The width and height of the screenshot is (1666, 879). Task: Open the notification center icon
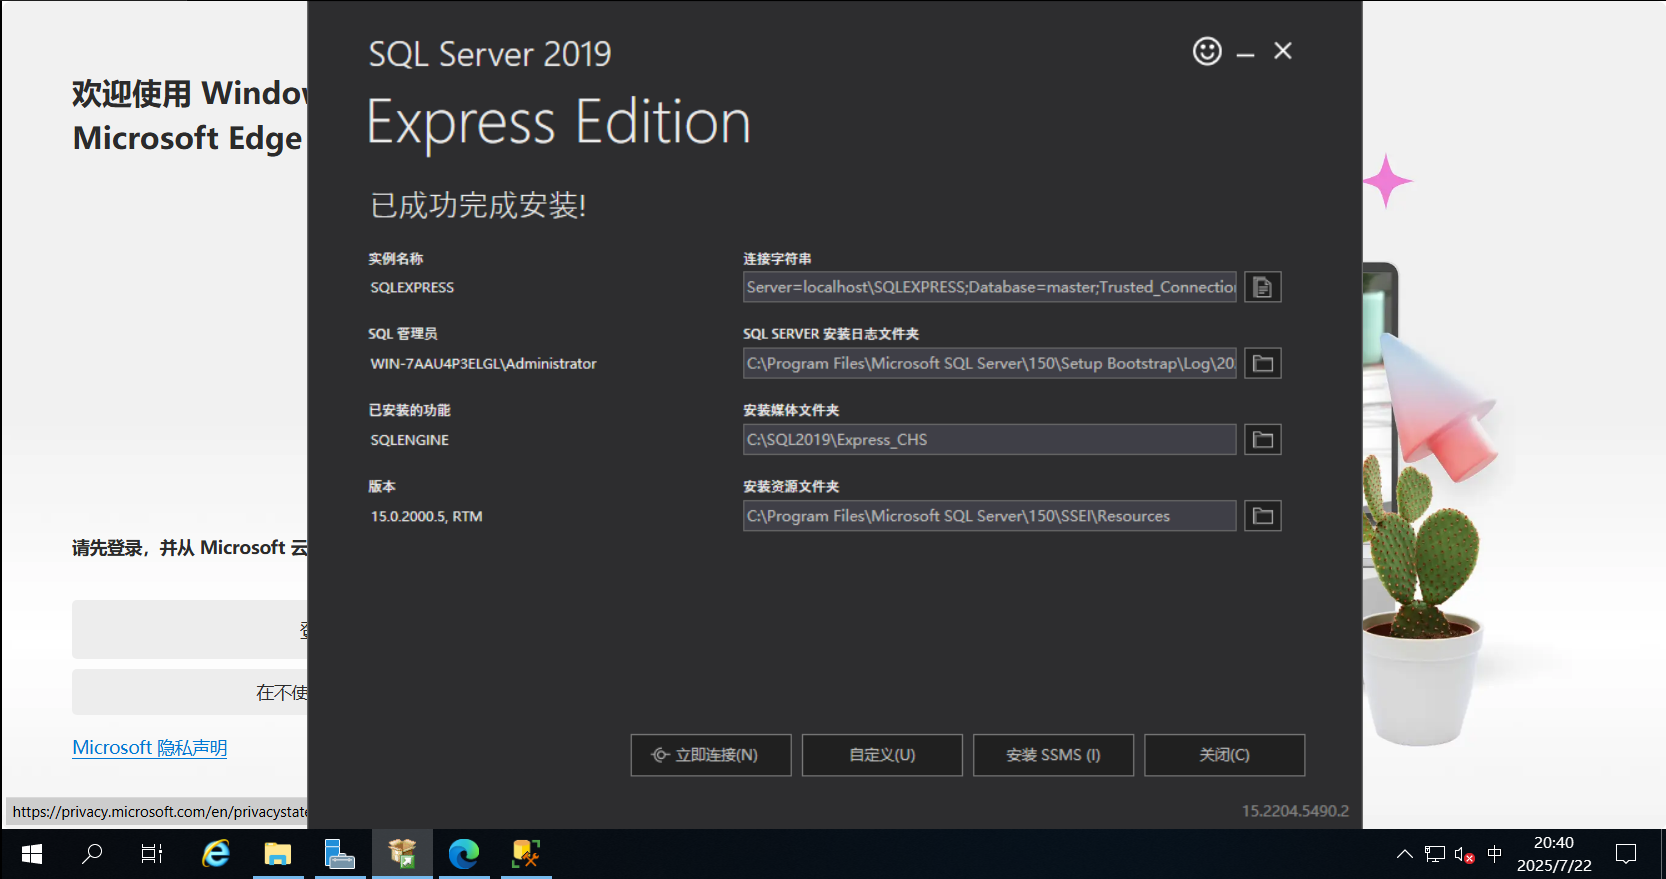point(1626,854)
